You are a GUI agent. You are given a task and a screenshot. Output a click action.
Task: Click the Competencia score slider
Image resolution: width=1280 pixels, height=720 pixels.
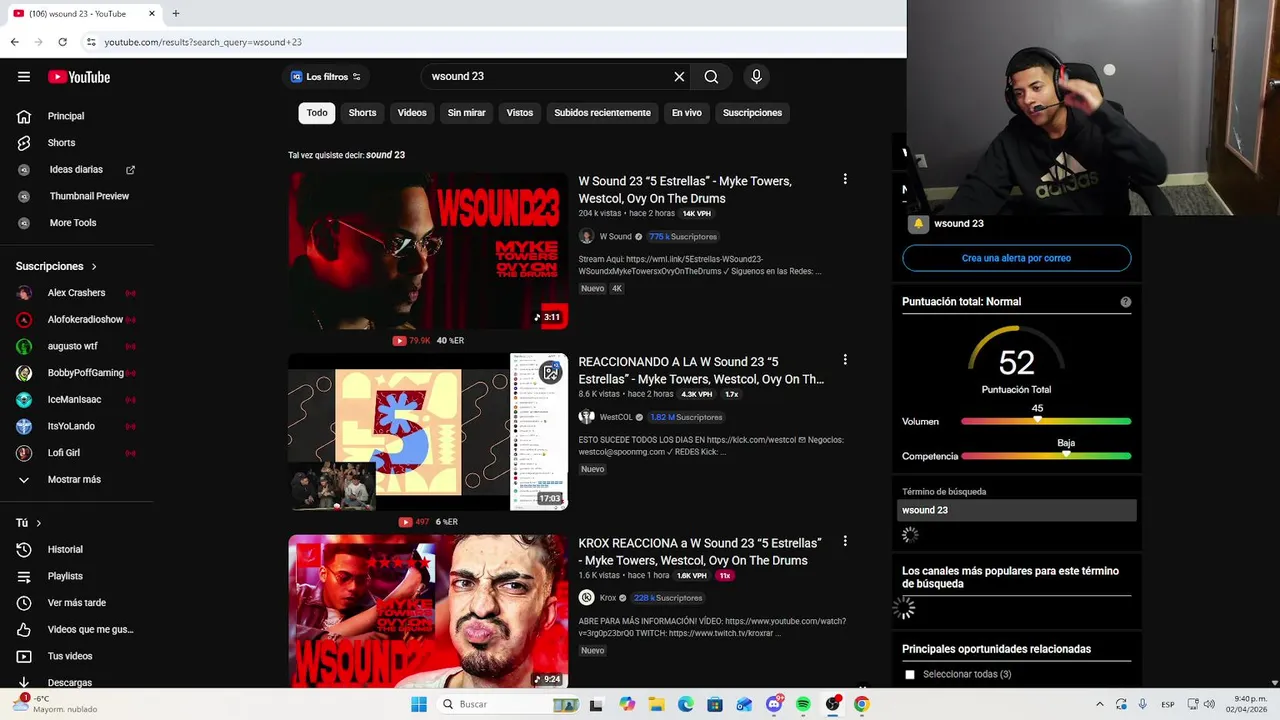coord(1046,456)
